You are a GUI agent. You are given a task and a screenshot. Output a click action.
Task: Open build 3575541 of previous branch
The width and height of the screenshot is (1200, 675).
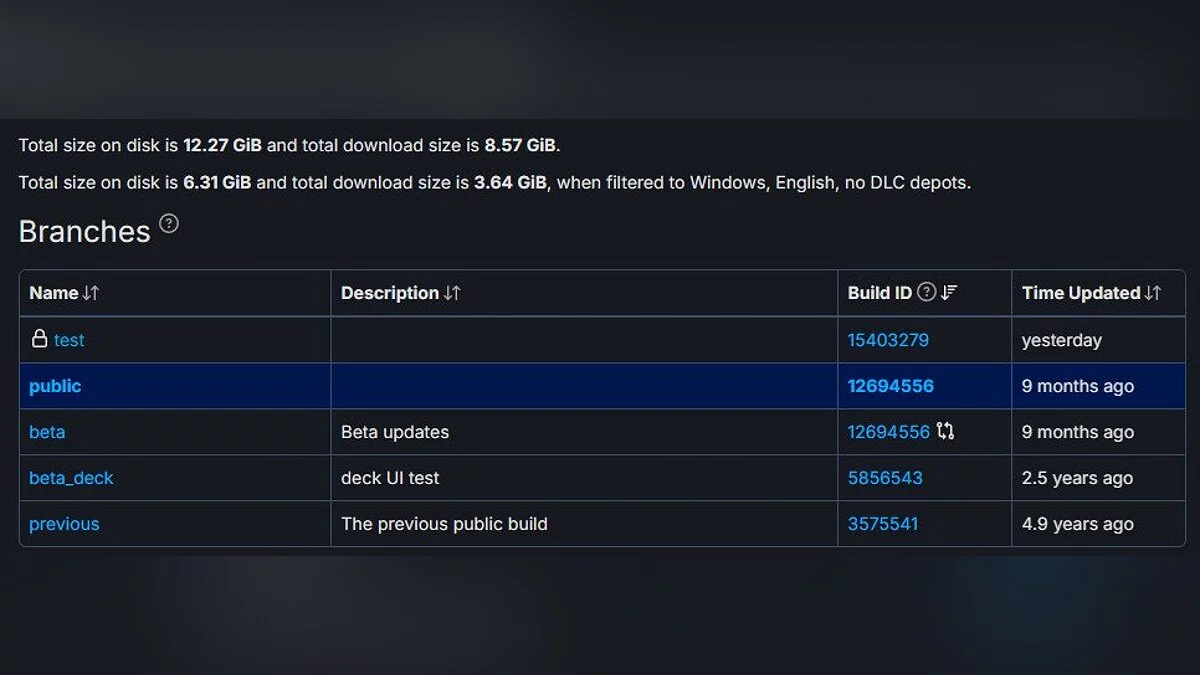coord(883,524)
